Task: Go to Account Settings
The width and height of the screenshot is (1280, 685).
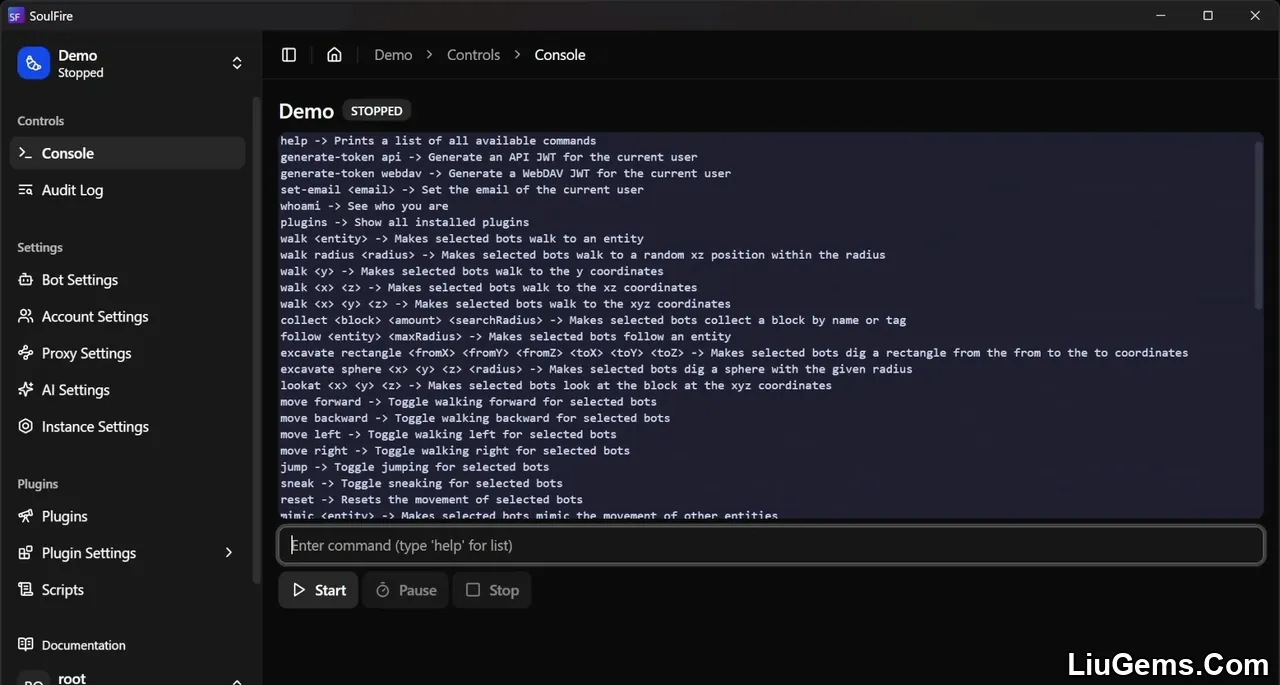Action: click(127, 316)
